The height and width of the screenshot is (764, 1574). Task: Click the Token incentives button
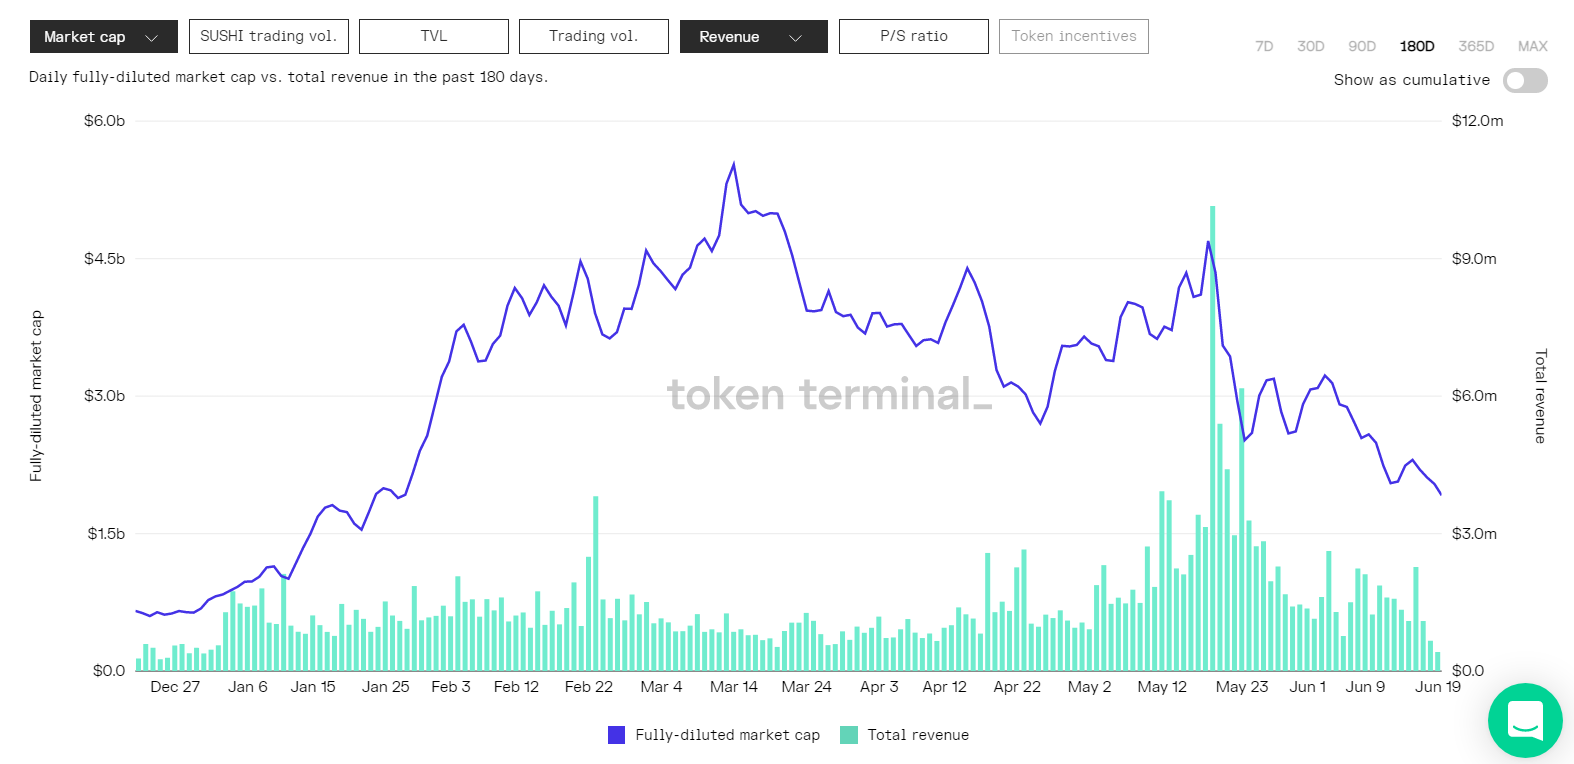coord(1073,36)
